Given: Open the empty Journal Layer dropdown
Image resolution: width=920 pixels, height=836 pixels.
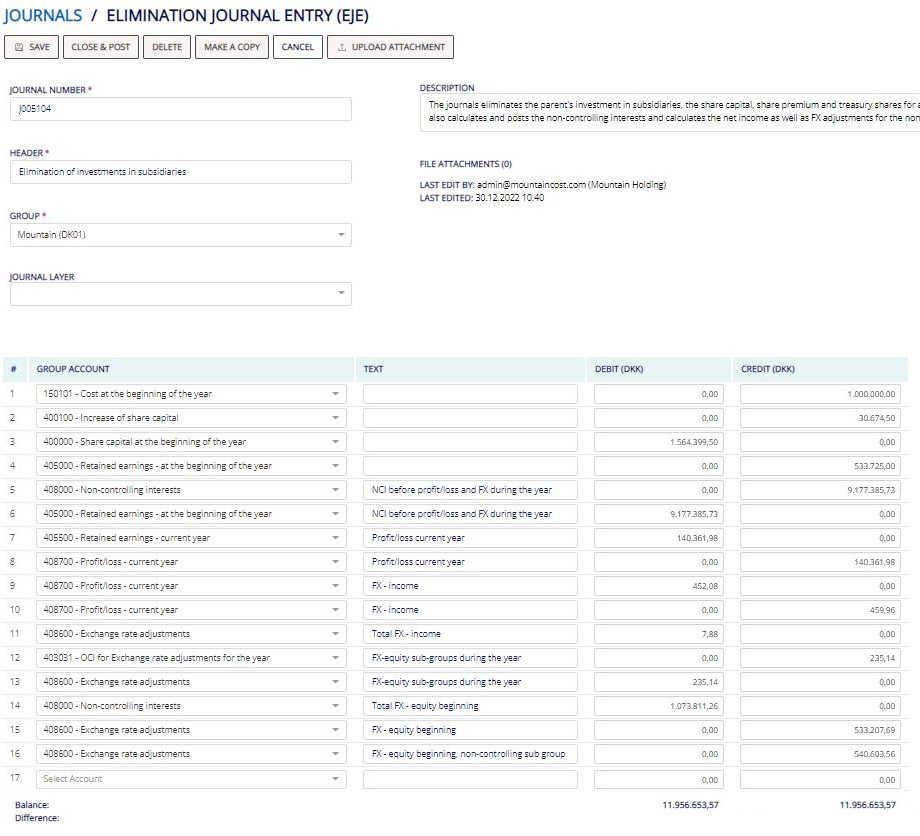Looking at the screenshot, I should tap(181, 294).
